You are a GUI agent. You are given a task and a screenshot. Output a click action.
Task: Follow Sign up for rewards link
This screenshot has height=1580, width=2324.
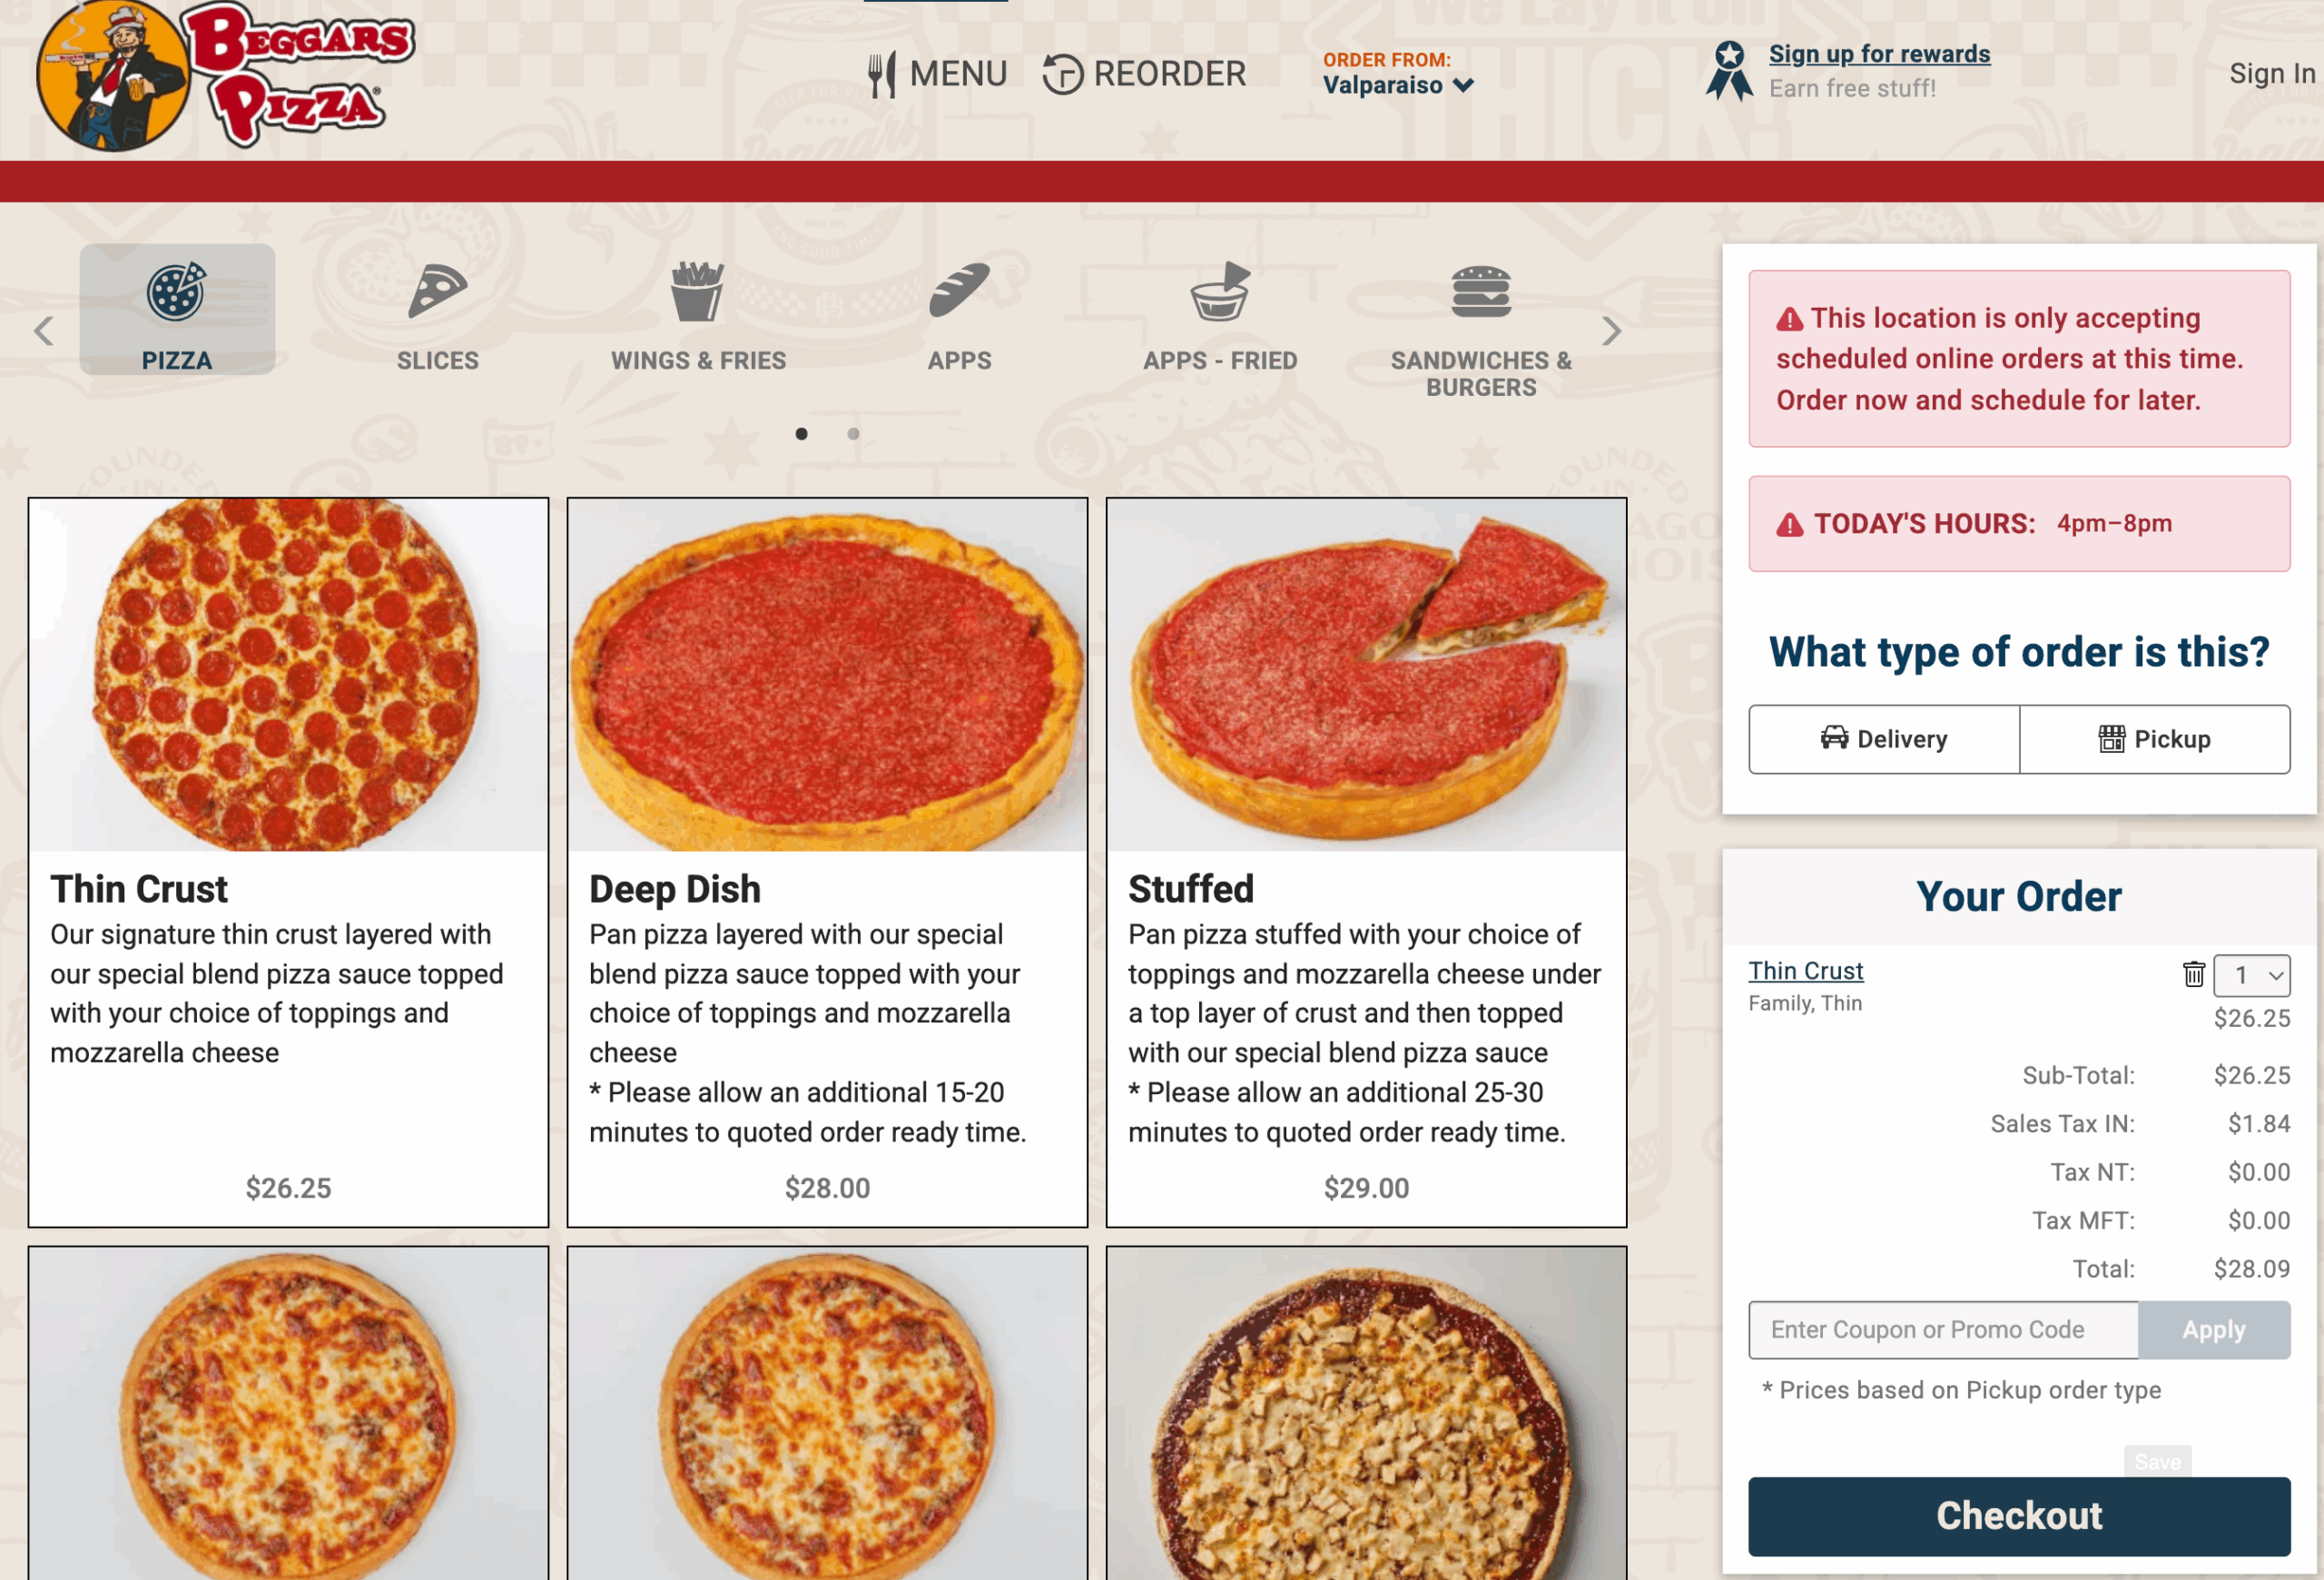coord(1879,54)
